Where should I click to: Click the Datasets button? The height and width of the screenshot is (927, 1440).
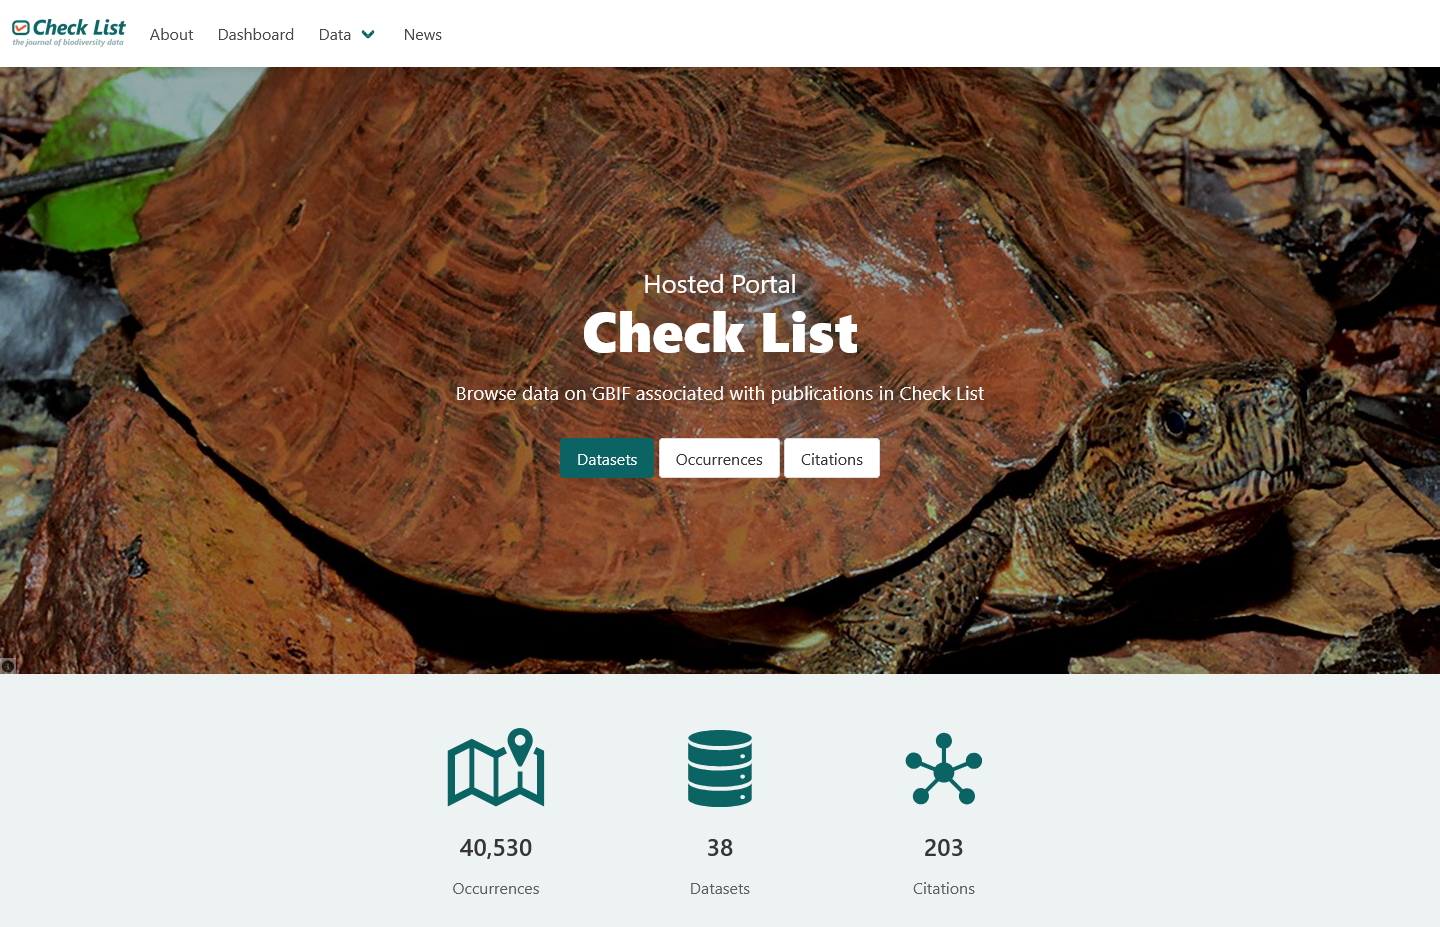(607, 459)
